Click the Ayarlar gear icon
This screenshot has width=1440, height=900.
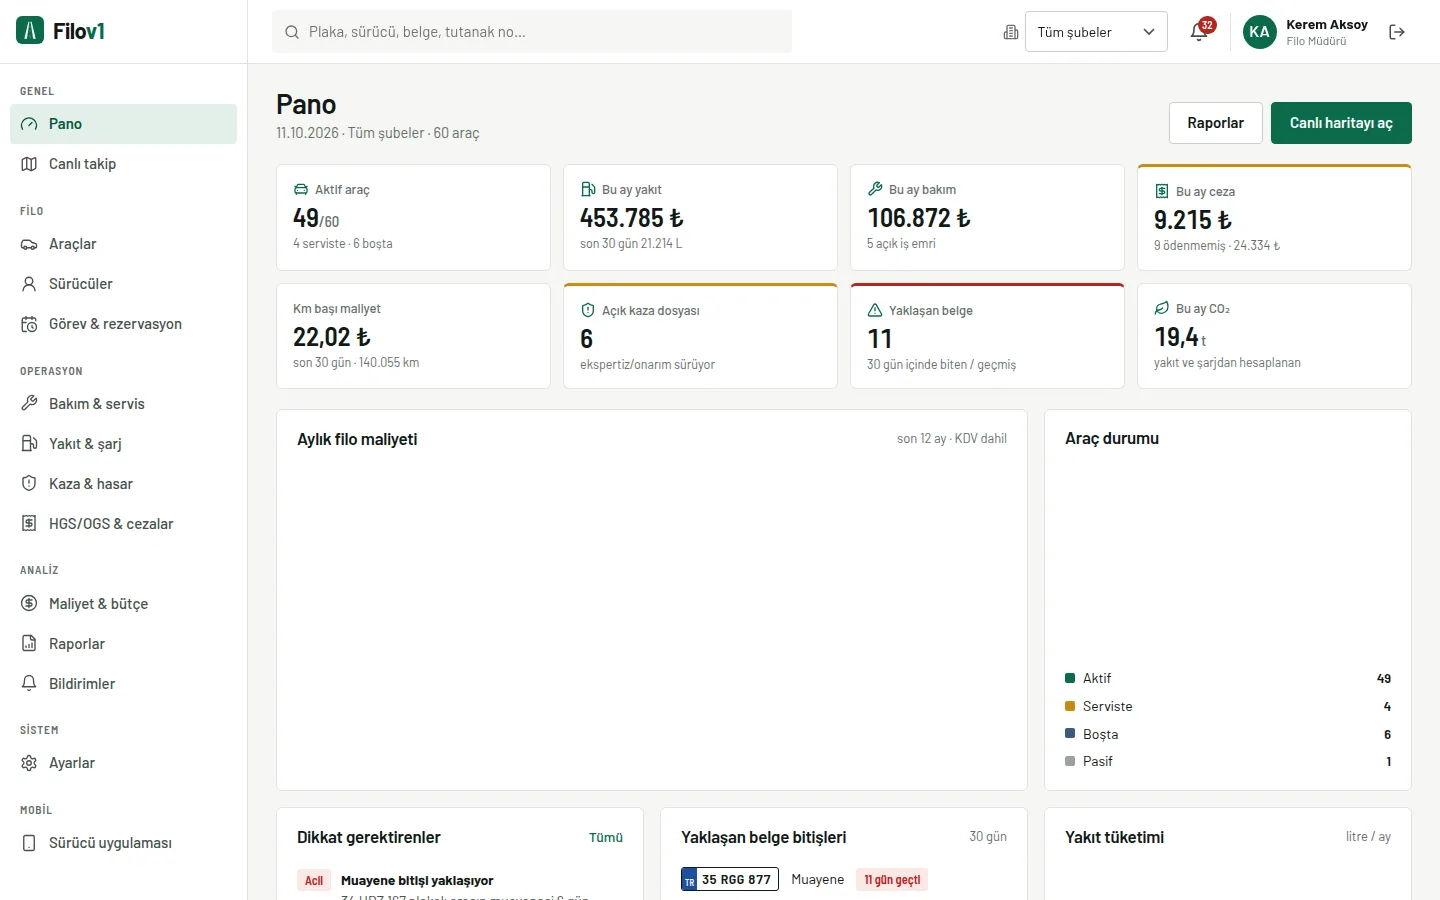tap(29, 763)
